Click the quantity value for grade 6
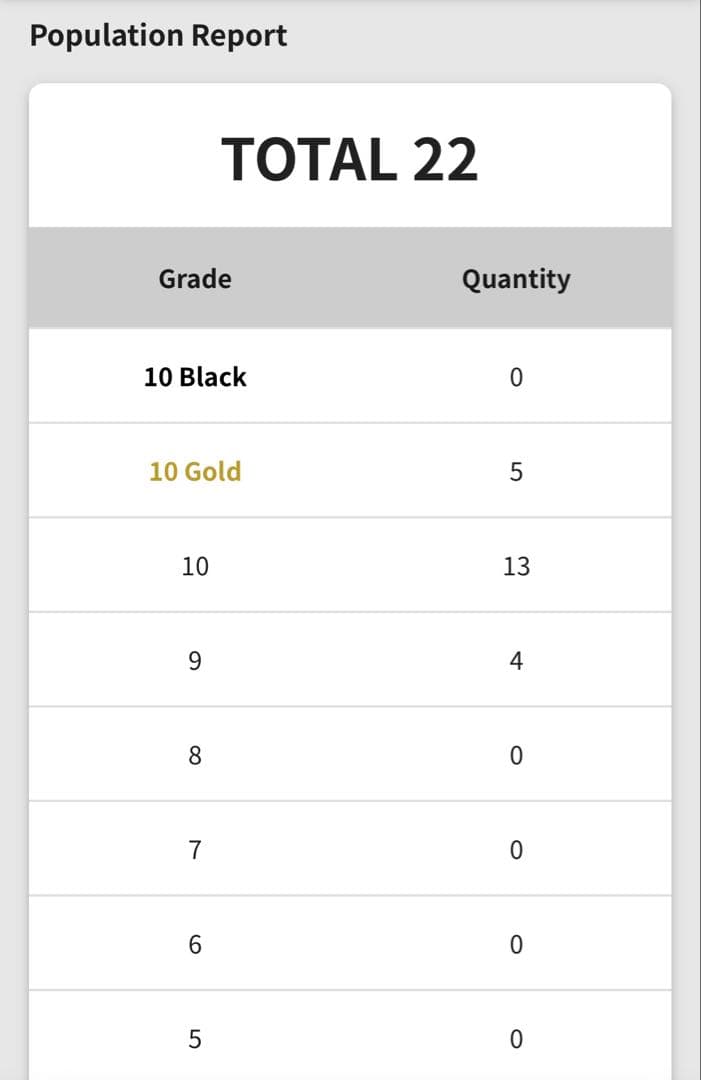701x1080 pixels. coord(516,944)
